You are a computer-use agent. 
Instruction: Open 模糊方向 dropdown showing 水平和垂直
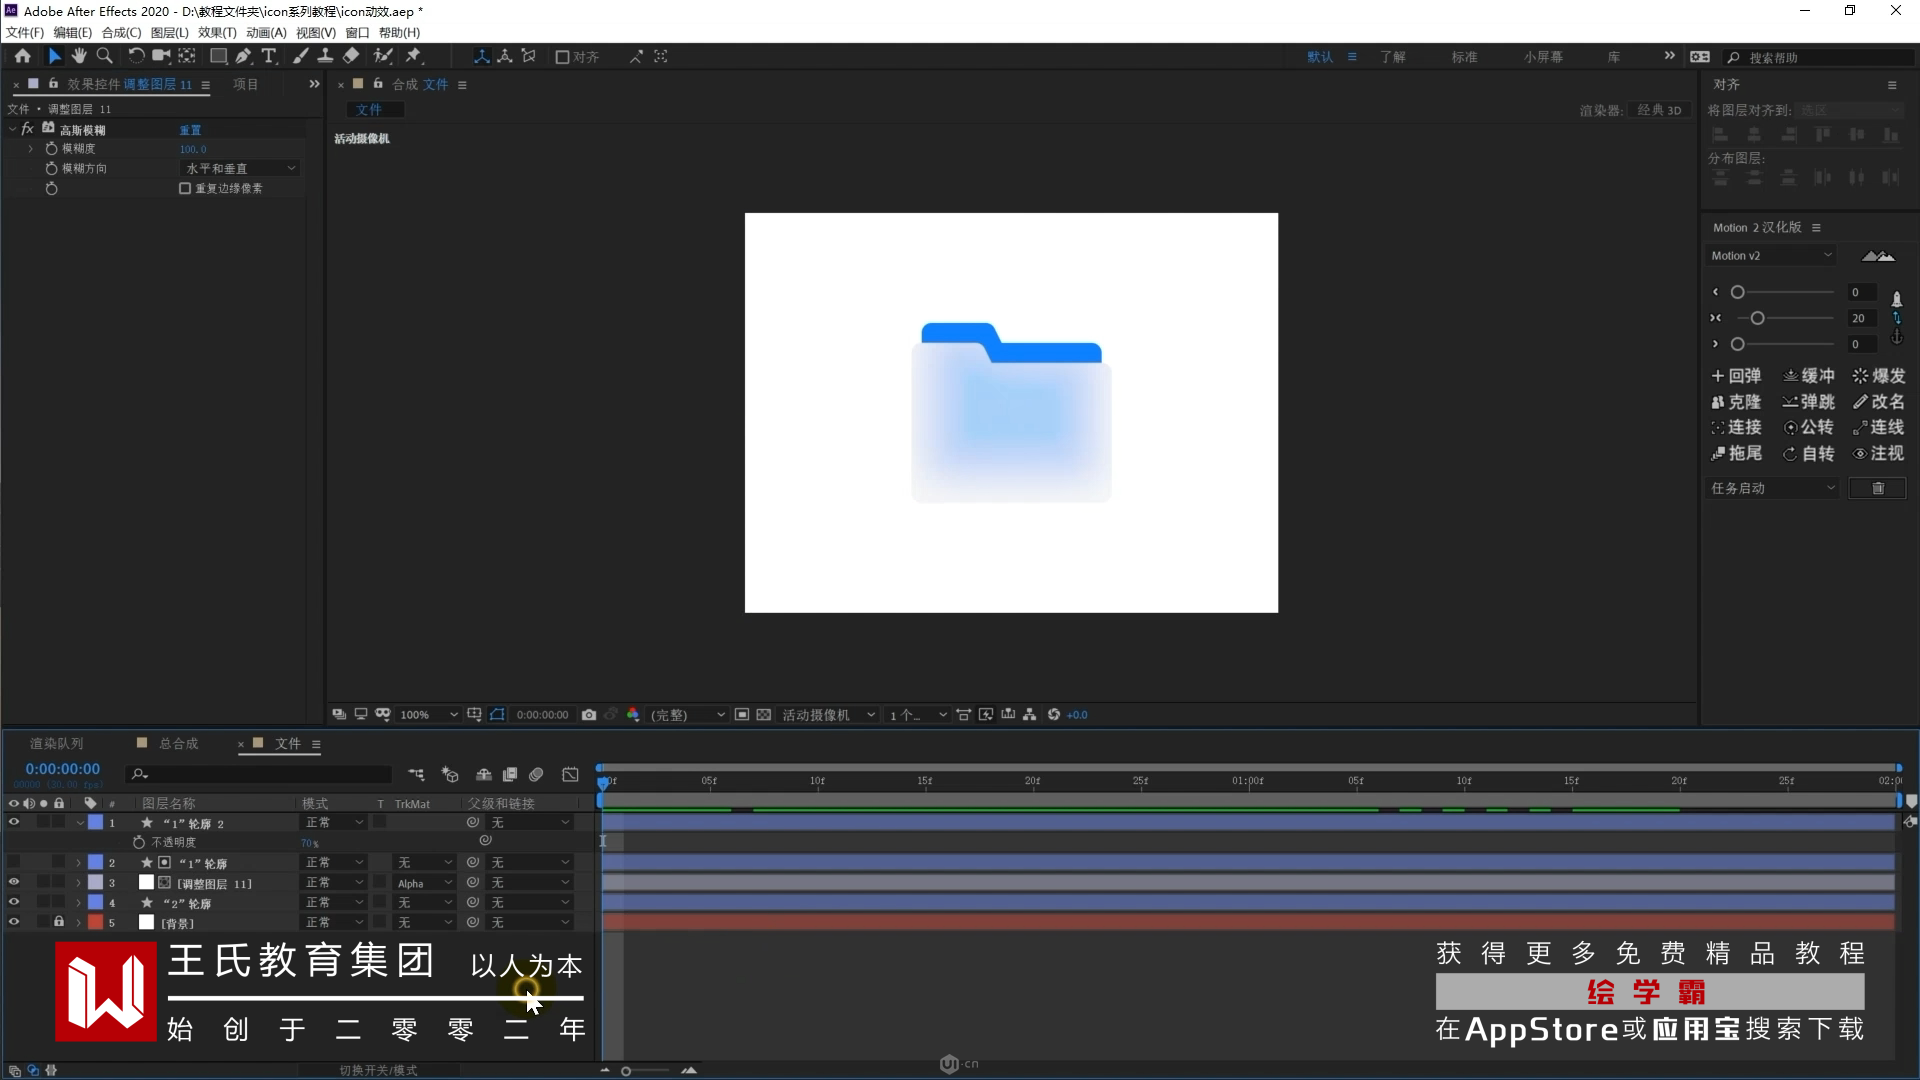tap(240, 168)
